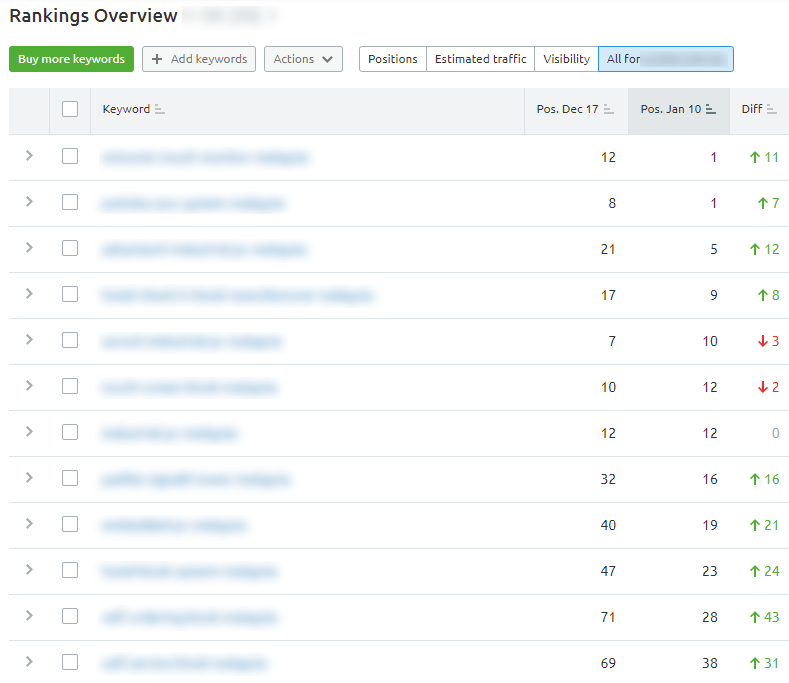Switch to the Visibility tab

coord(567,59)
